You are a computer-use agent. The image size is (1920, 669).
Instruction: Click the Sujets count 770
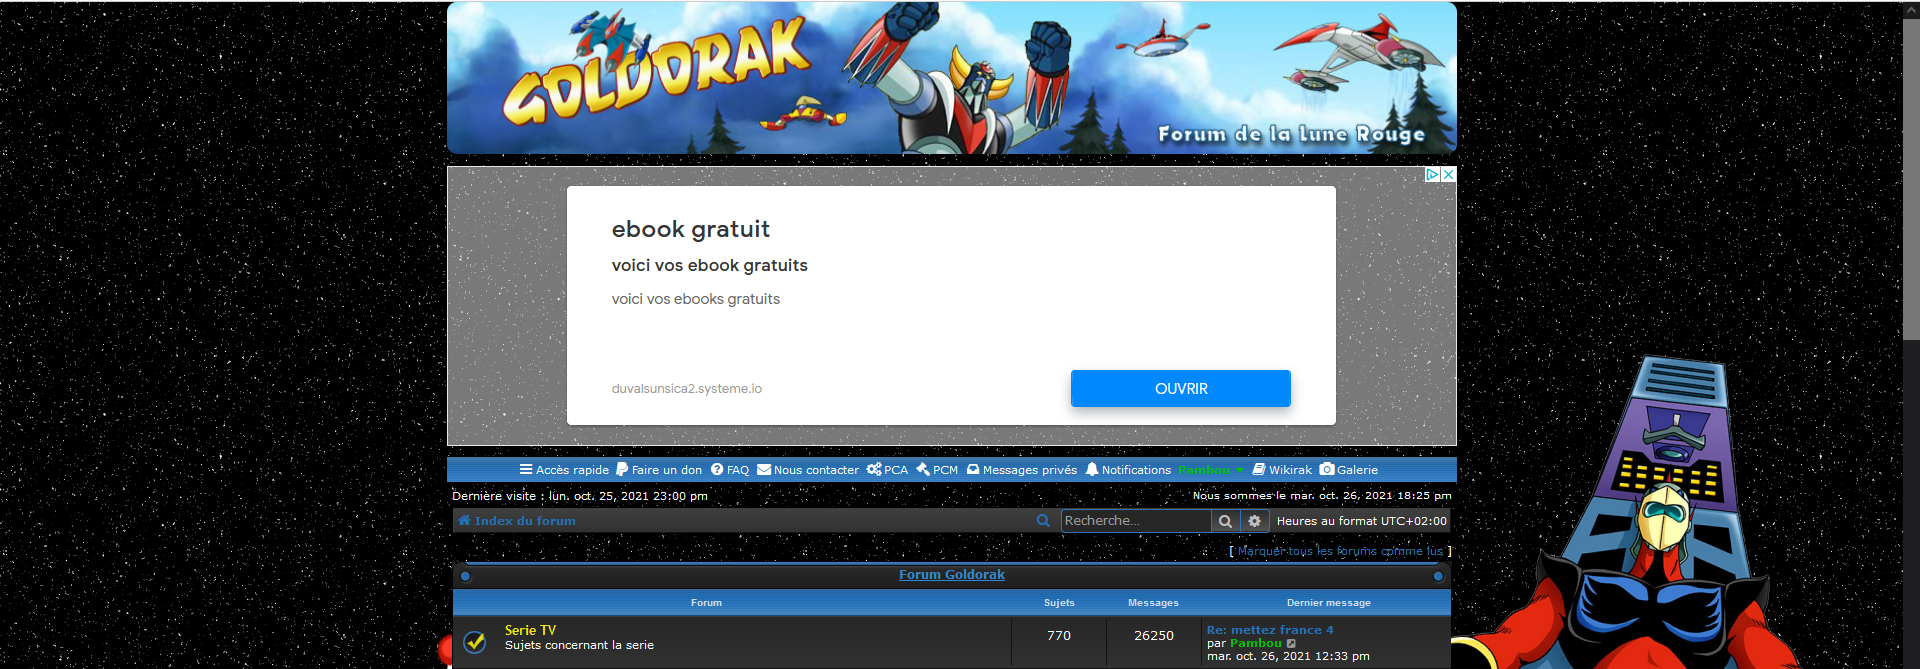(1059, 636)
